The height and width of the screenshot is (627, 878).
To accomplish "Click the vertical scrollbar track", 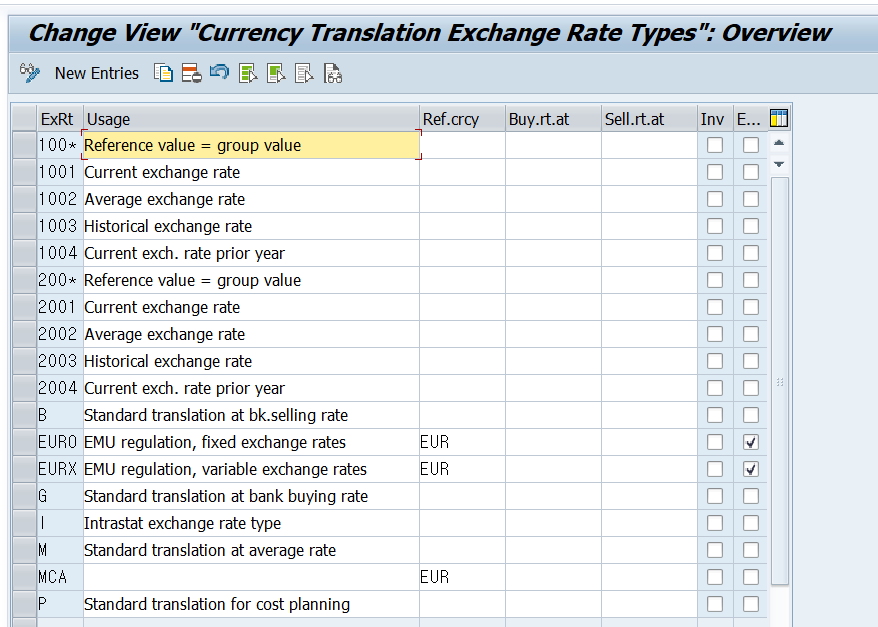I will point(779,381).
